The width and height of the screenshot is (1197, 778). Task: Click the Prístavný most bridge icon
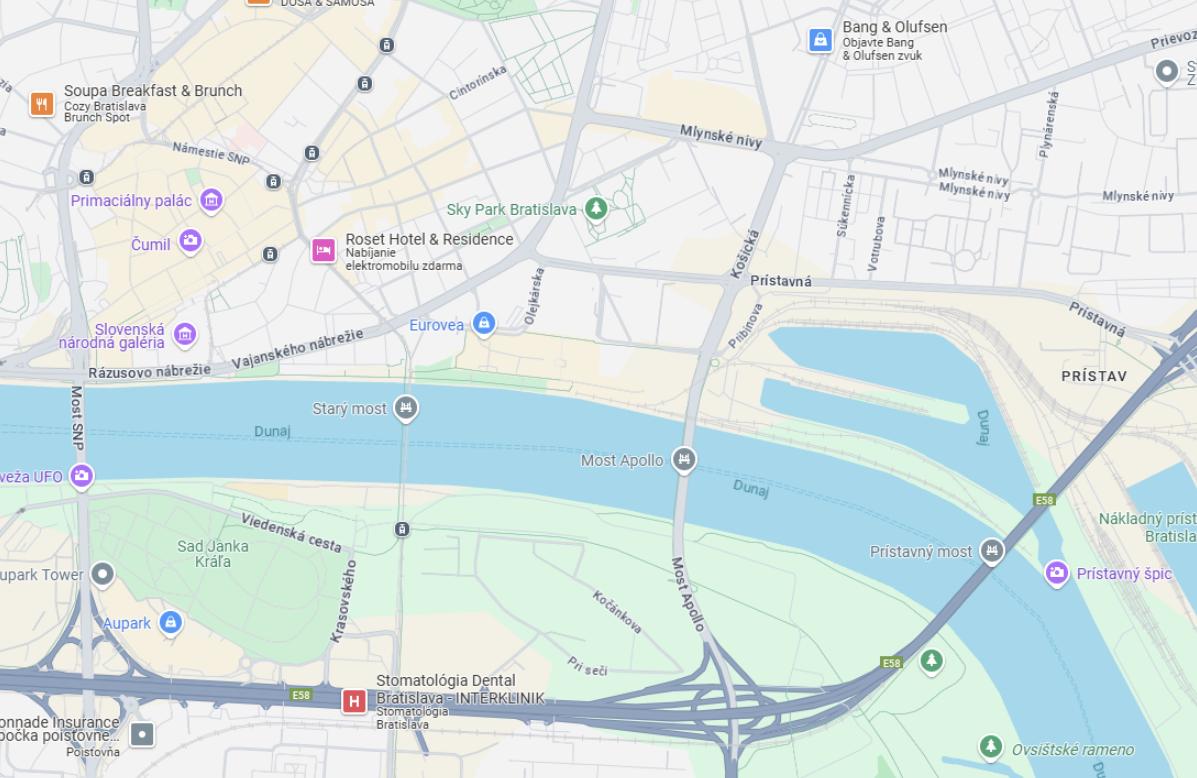(x=992, y=550)
